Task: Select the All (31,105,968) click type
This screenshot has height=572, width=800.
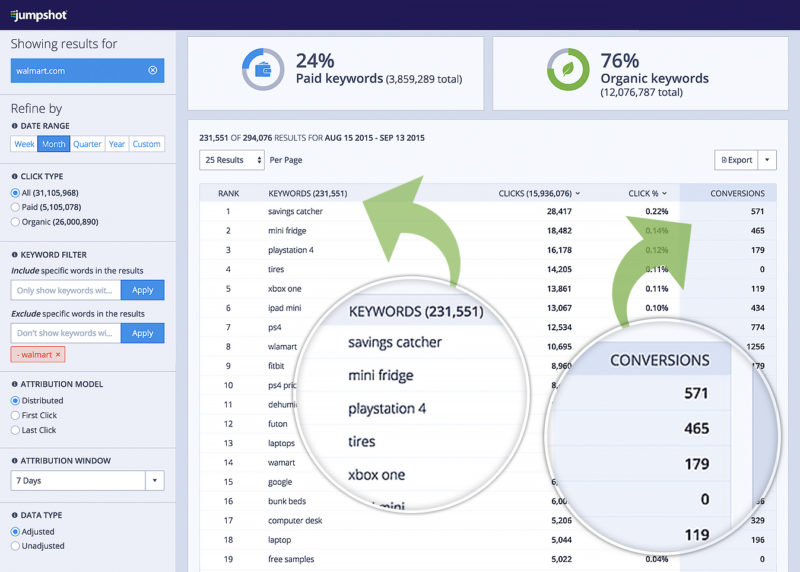Action: pyautogui.click(x=15, y=193)
